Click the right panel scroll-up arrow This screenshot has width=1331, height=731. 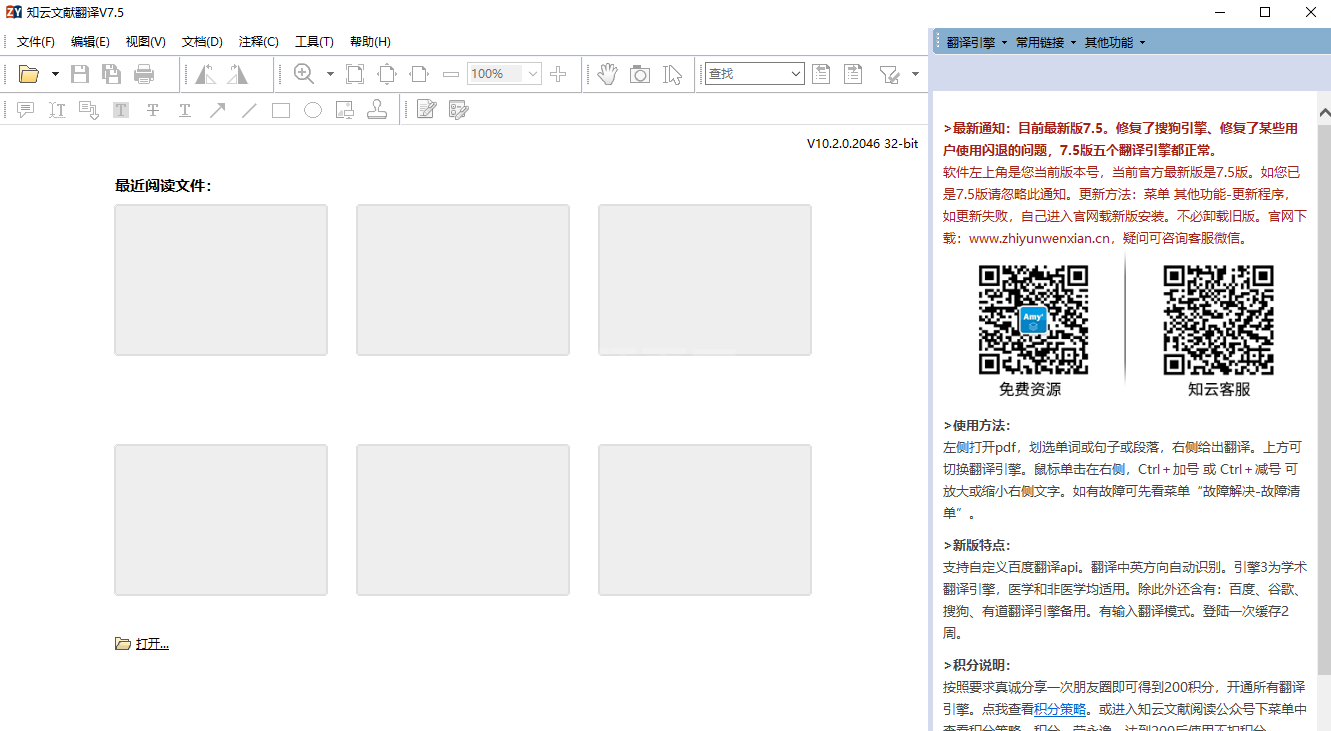[x=1324, y=111]
